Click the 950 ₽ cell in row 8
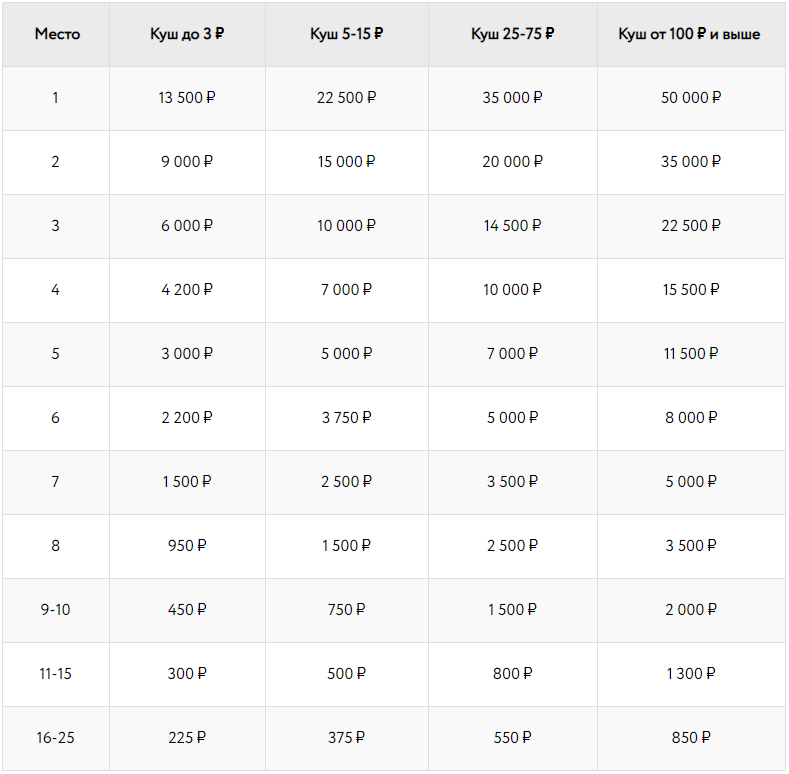This screenshot has height=774, width=789. click(187, 546)
